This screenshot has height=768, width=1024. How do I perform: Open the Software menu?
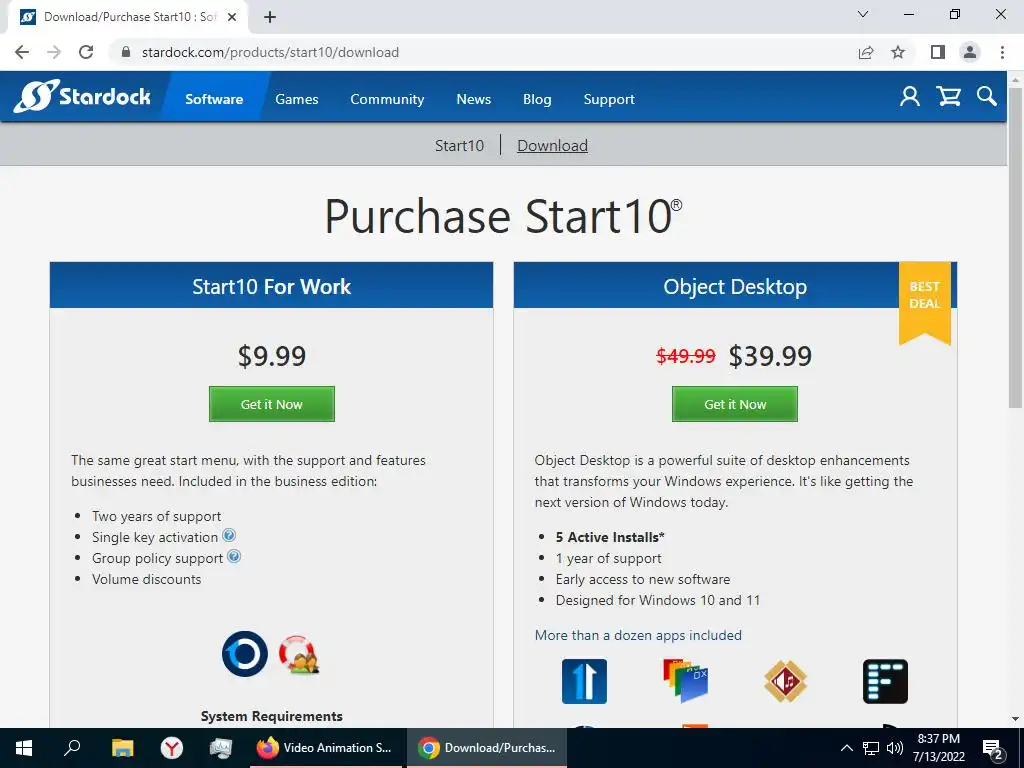click(x=214, y=99)
